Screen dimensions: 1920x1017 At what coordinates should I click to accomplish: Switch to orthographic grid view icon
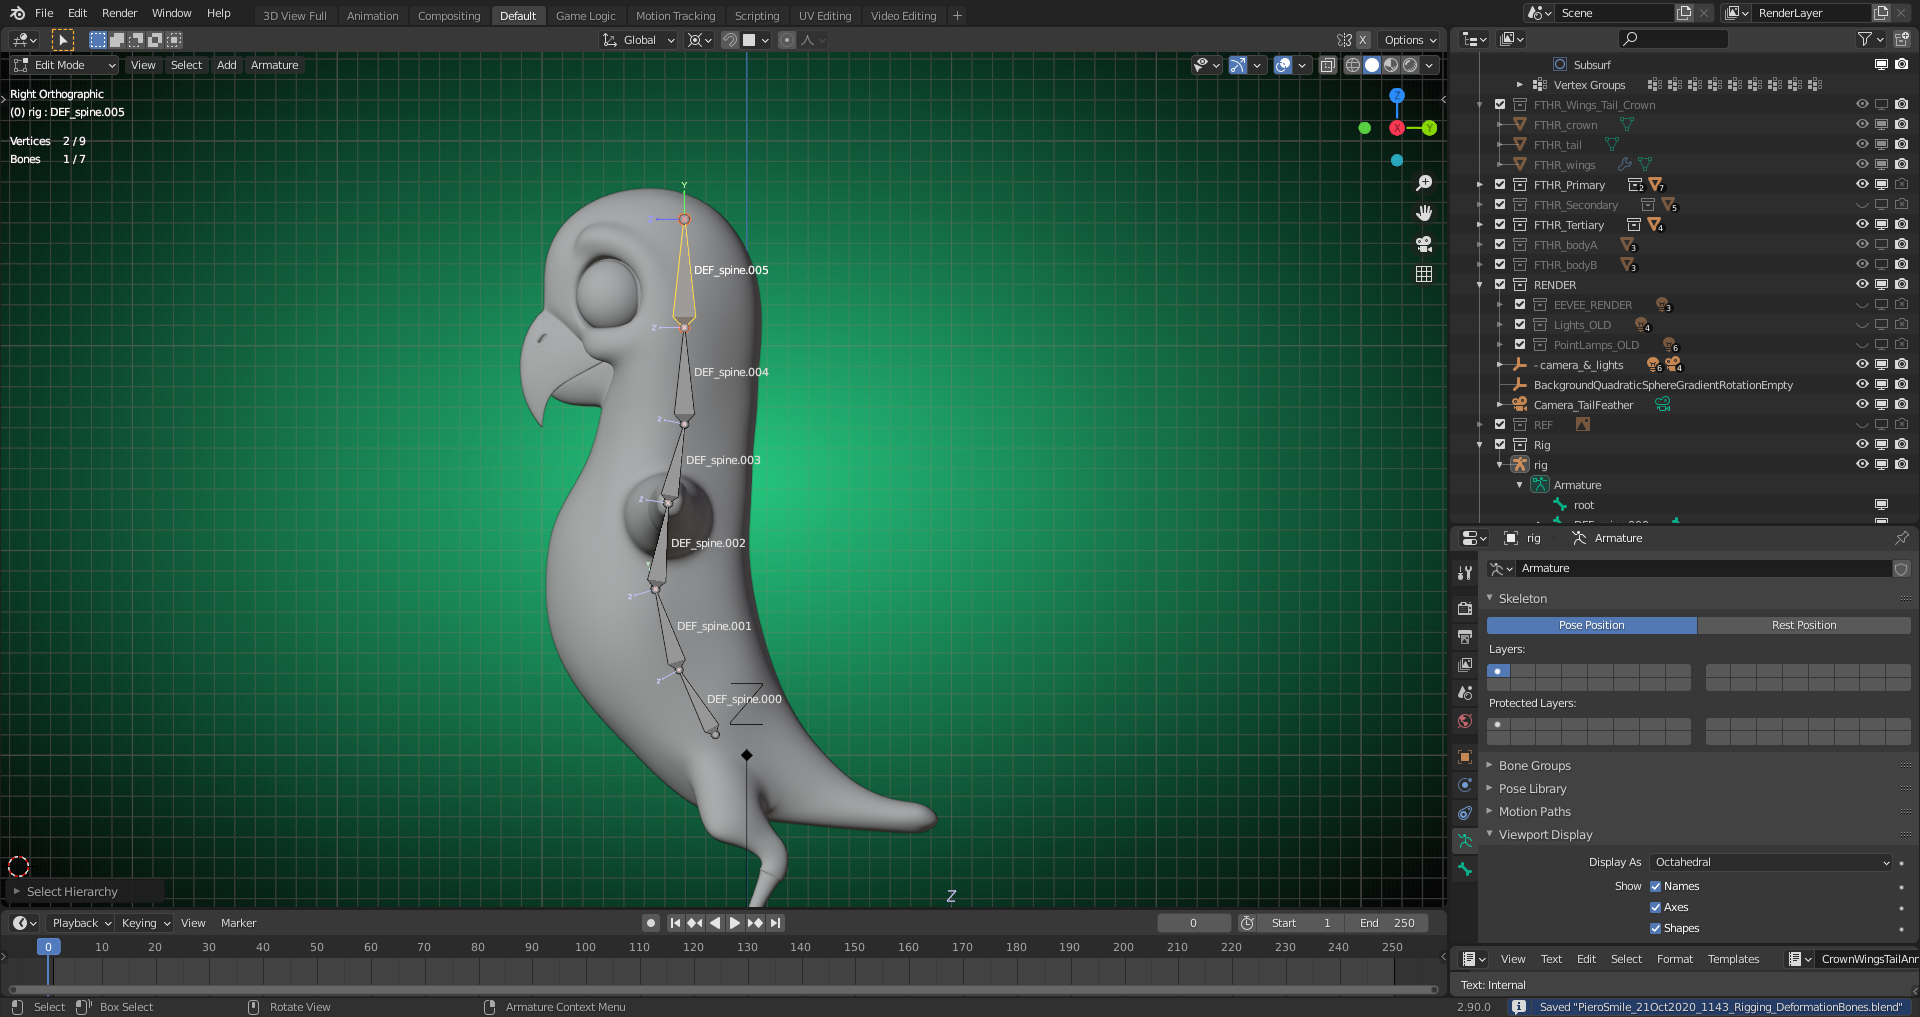coord(1424,274)
